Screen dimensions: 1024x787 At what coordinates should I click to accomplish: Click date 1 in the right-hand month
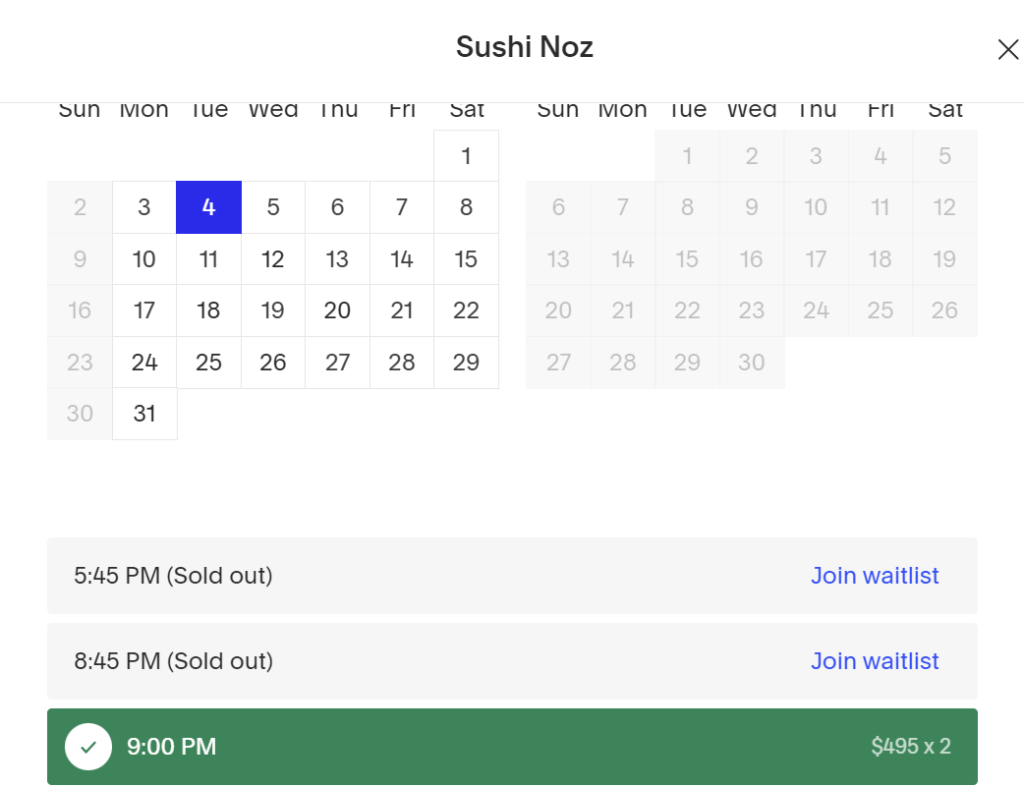click(x=687, y=156)
